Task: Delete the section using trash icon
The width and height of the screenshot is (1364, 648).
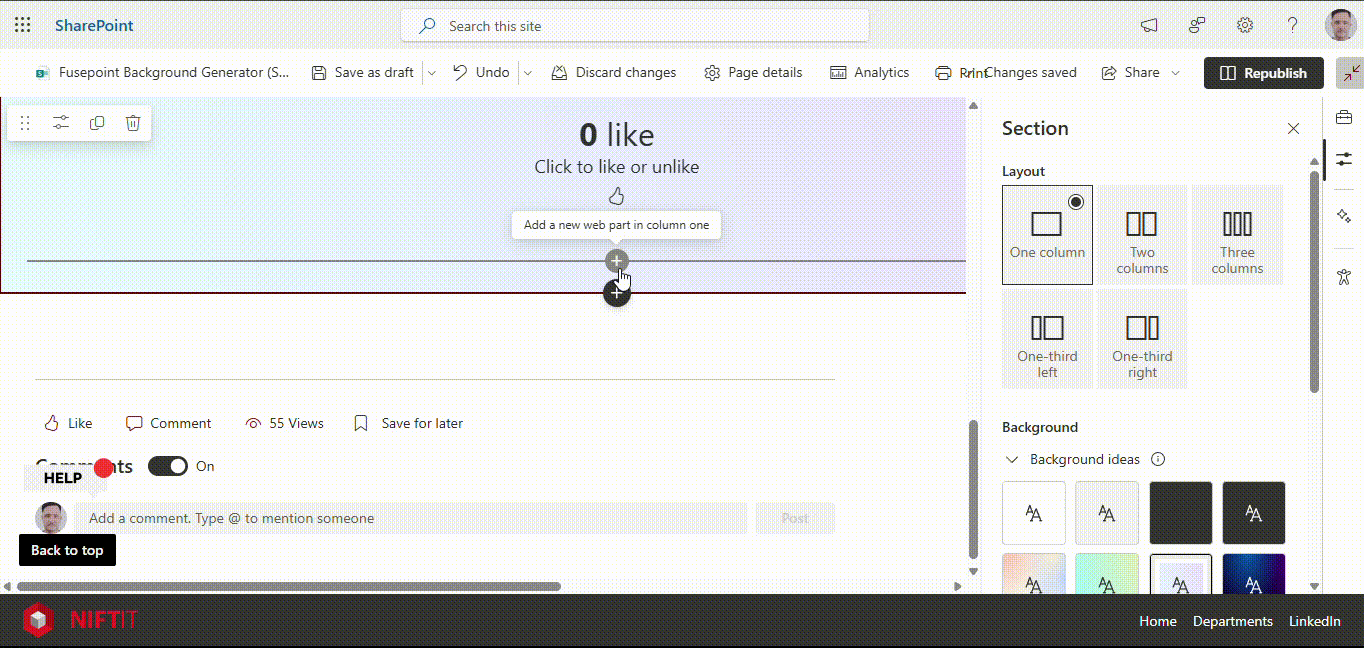Action: tap(133, 123)
